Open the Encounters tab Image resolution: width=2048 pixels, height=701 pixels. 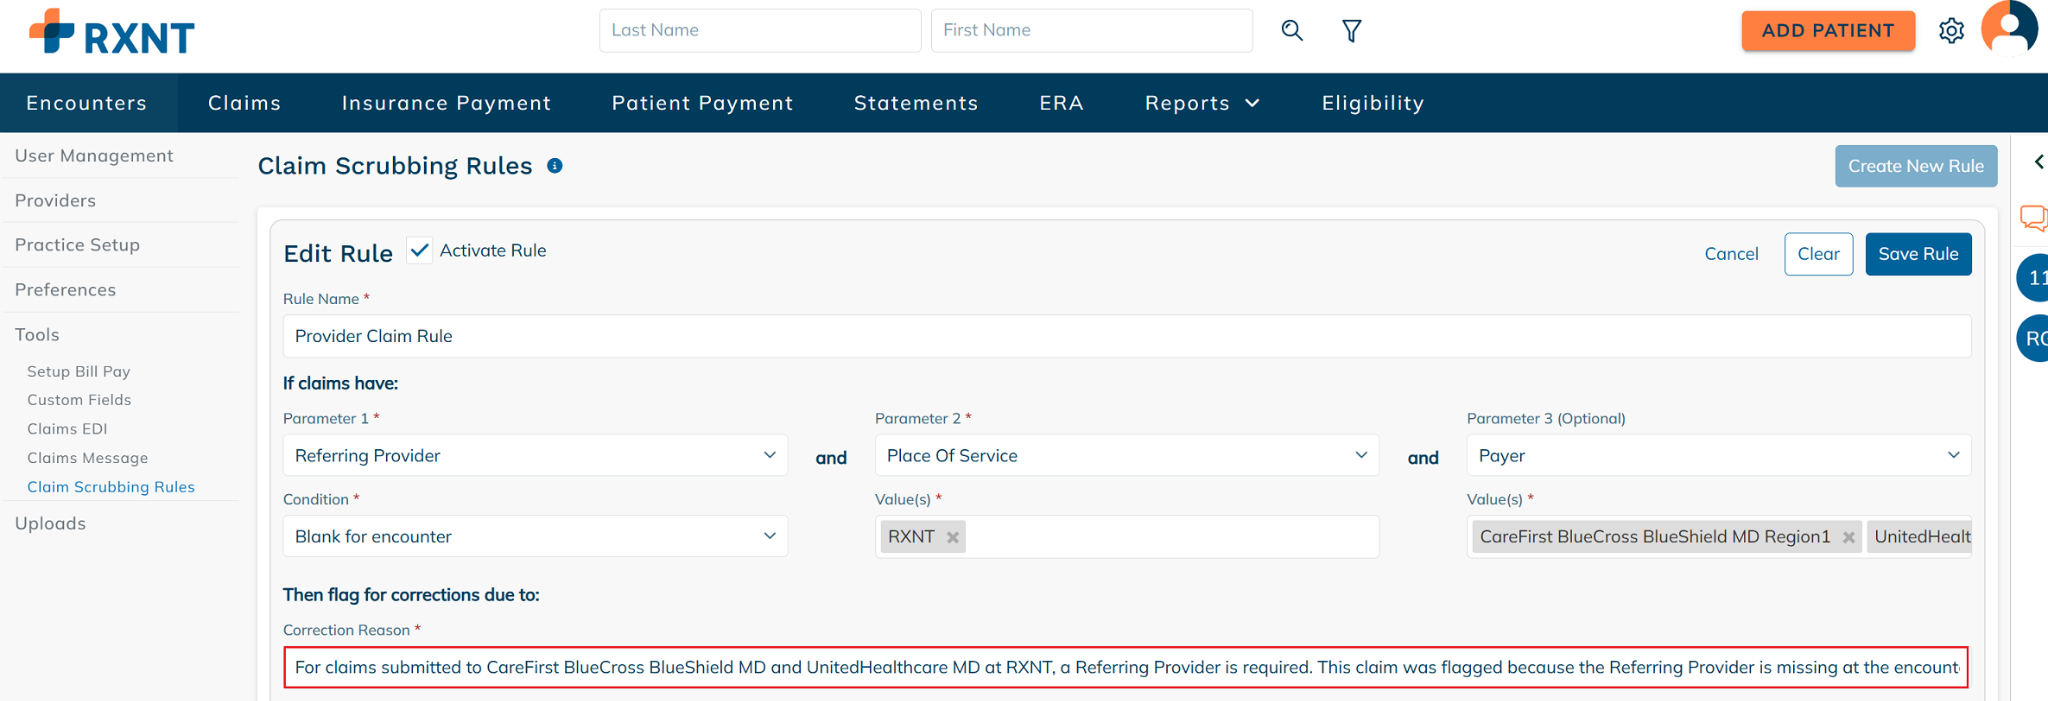87,103
